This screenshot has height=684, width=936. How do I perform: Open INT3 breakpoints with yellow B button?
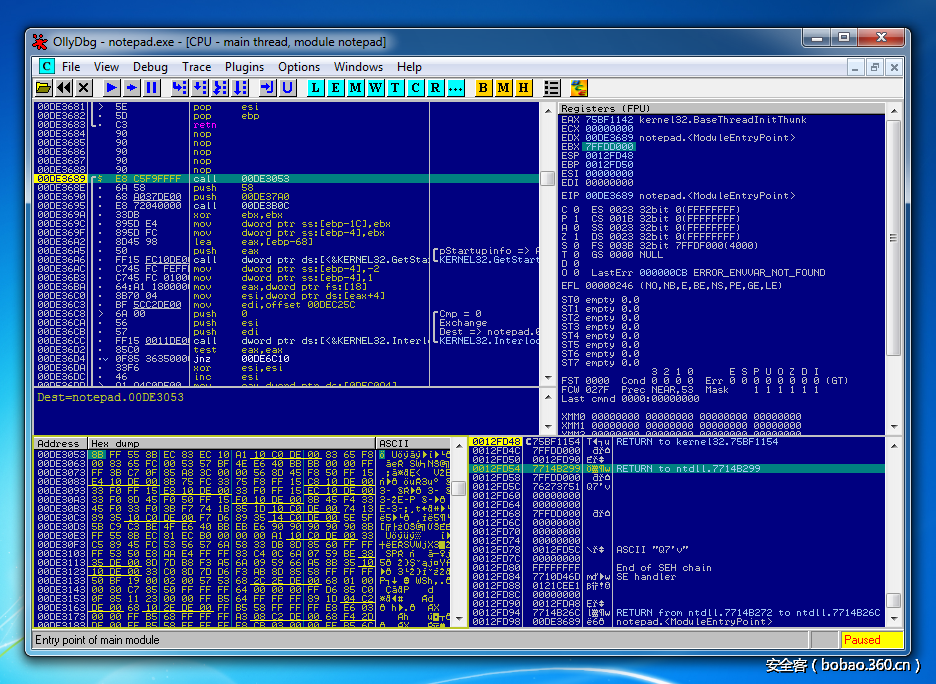tap(483, 88)
